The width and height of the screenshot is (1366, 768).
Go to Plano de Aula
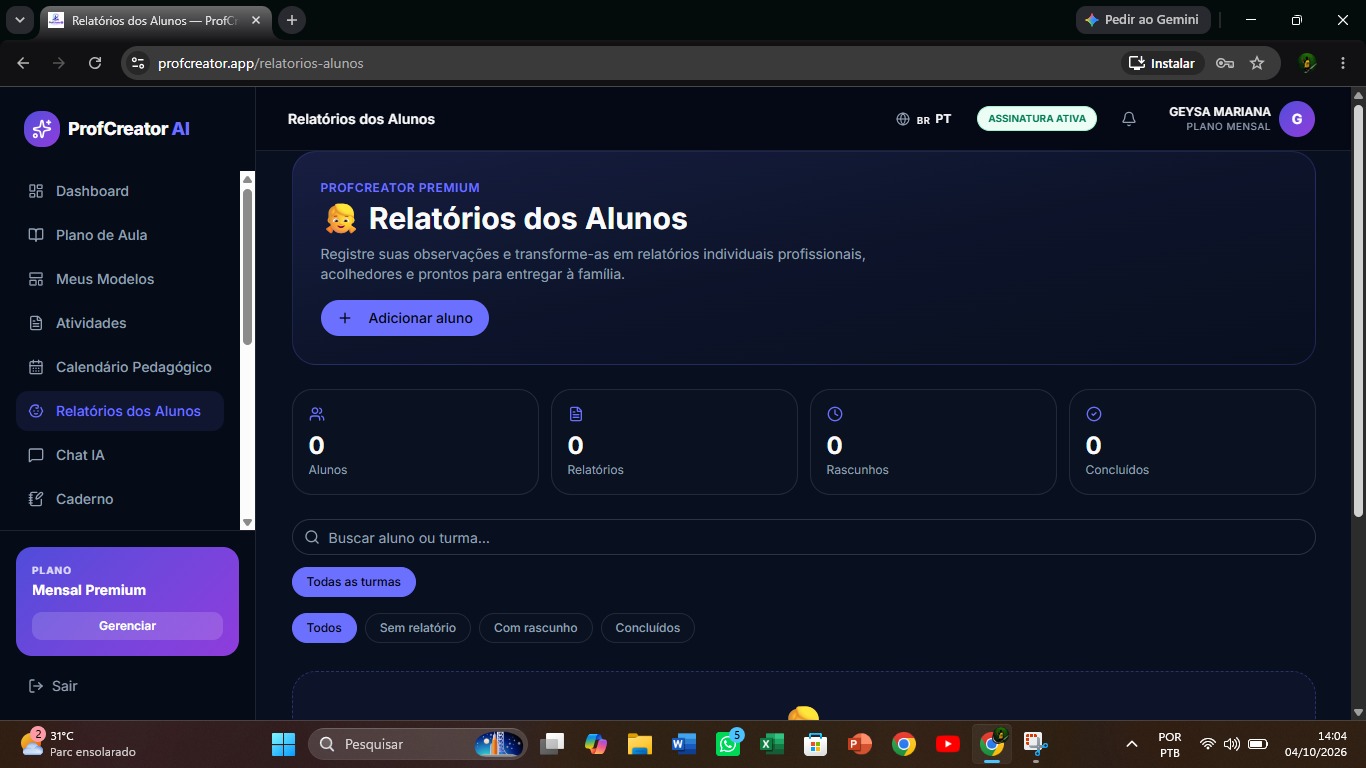tap(120, 235)
